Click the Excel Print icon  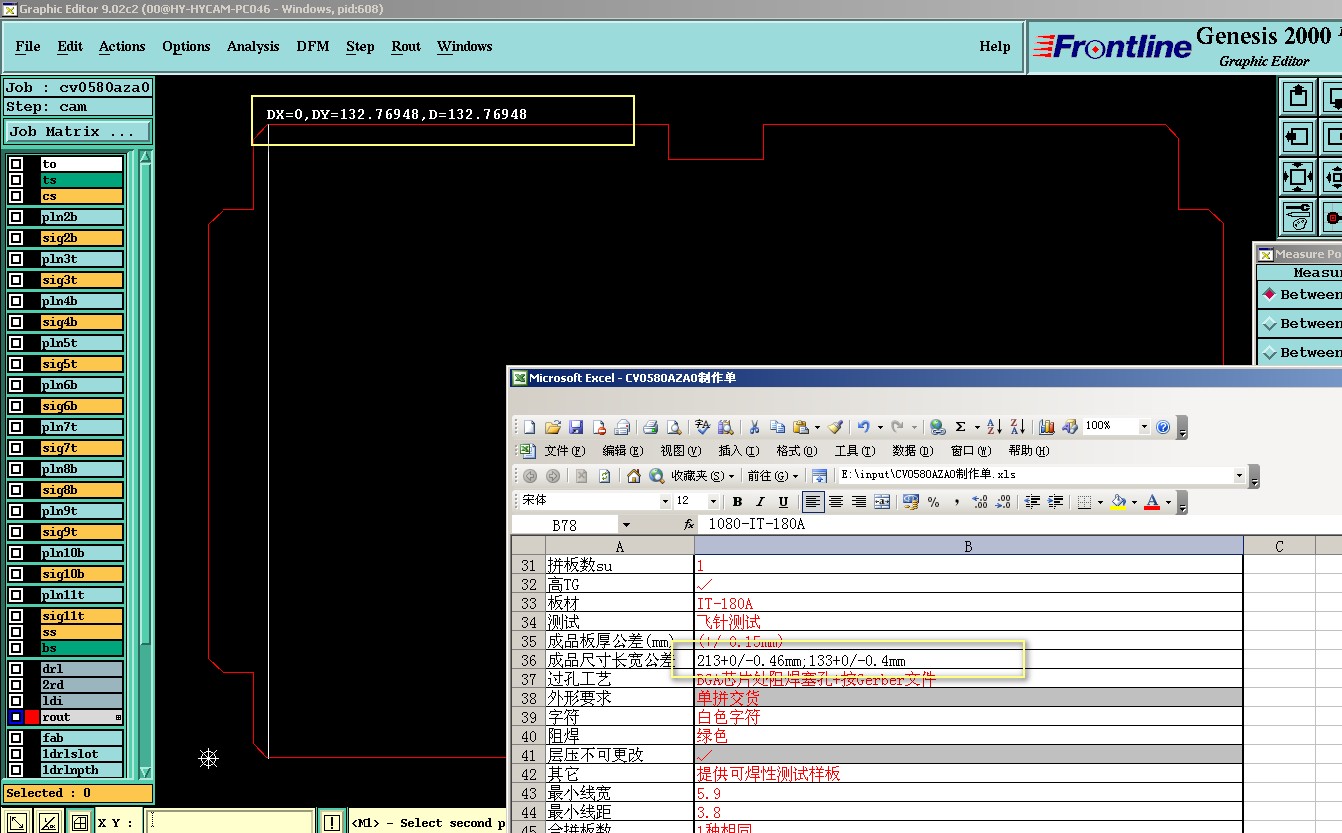(650, 427)
